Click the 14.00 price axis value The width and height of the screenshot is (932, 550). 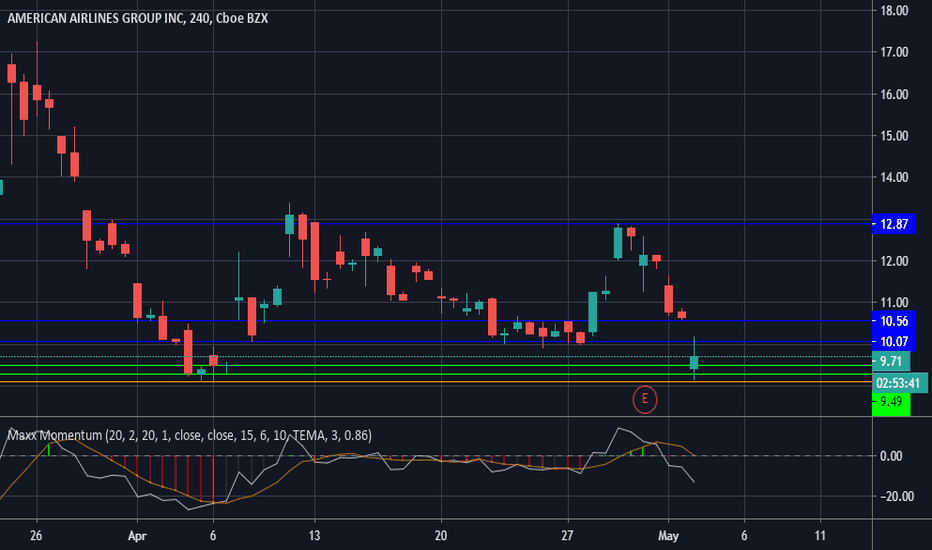pos(894,177)
